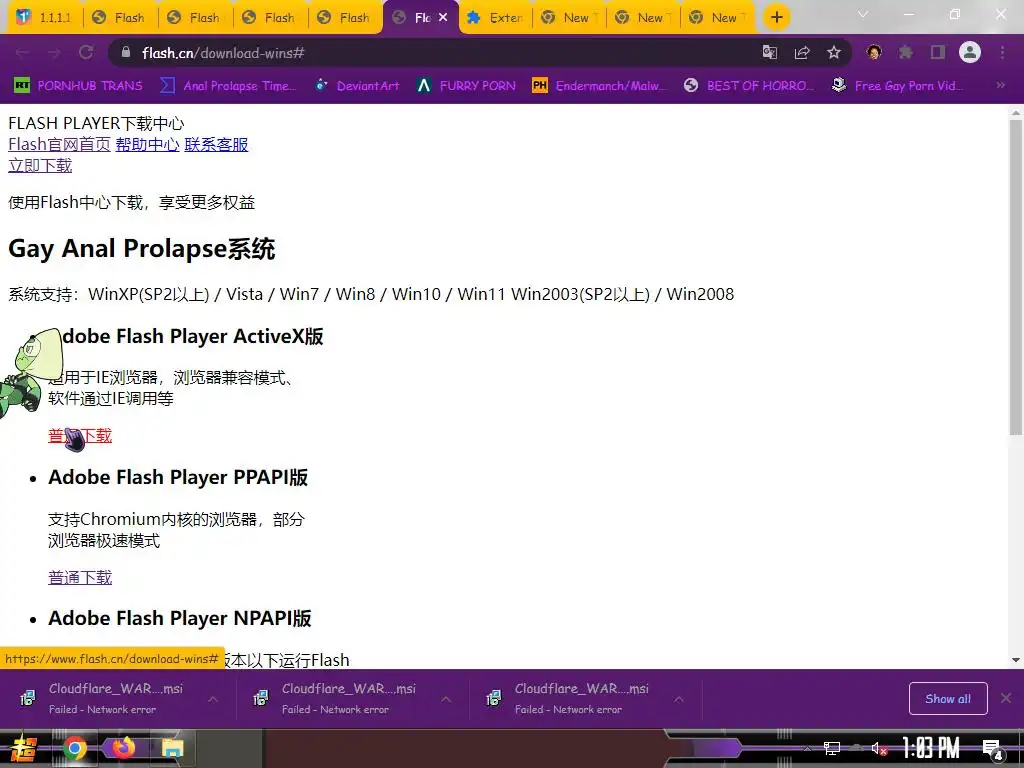Open the Start menu on the taskbar
This screenshot has width=1024, height=768.
[x=23, y=748]
